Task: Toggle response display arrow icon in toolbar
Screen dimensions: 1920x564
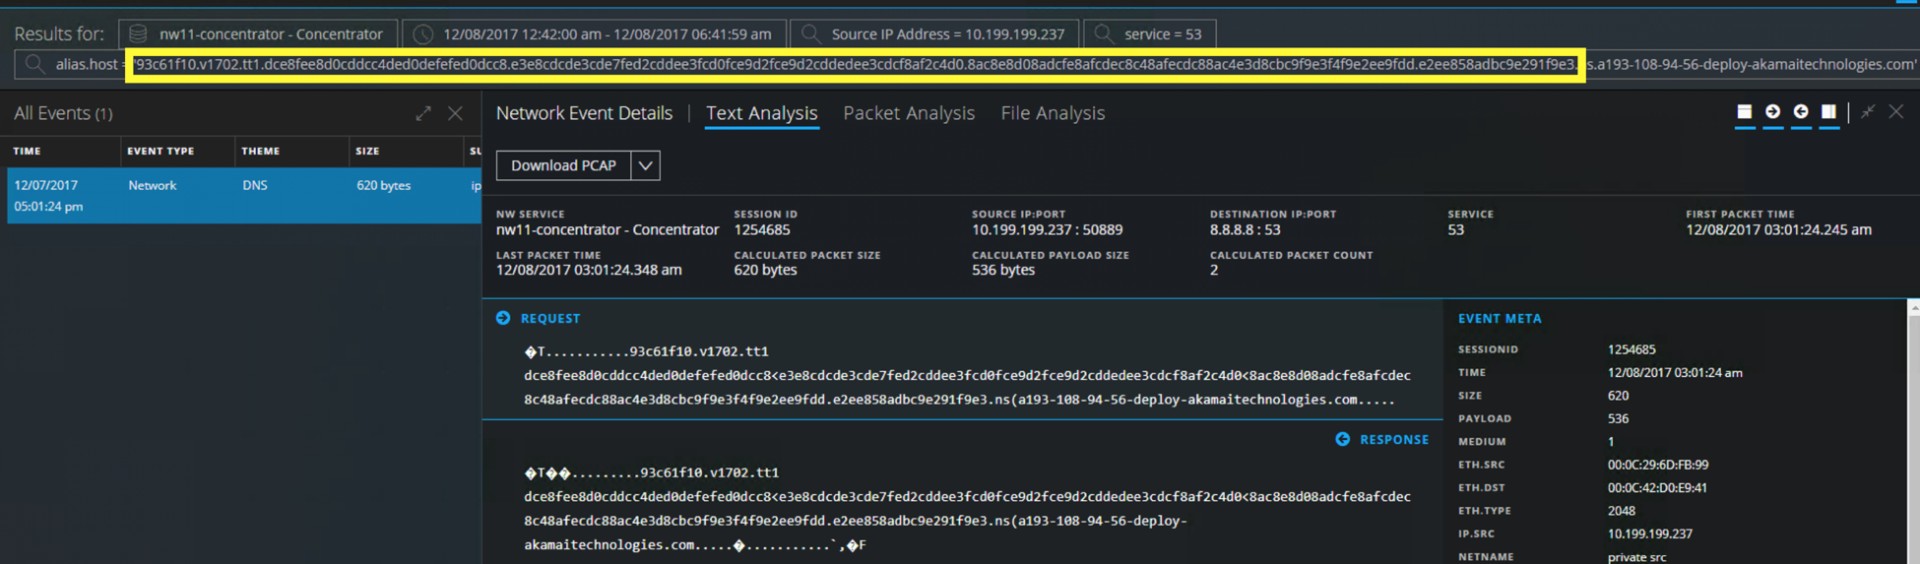Action: [1801, 112]
